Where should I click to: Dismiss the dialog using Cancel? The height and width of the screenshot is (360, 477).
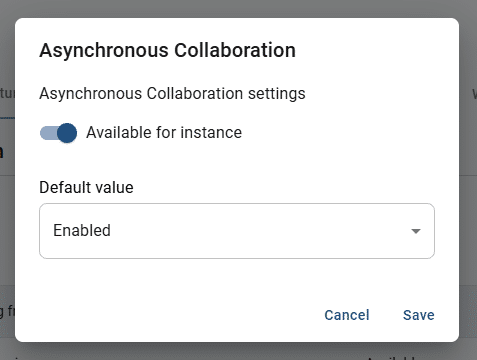coord(347,315)
